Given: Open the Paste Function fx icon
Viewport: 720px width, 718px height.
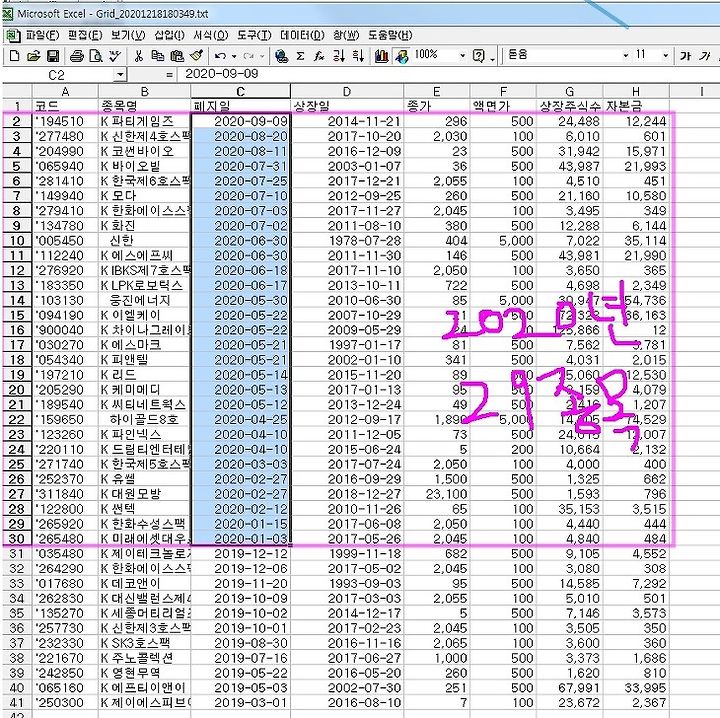Looking at the screenshot, I should click(x=319, y=56).
